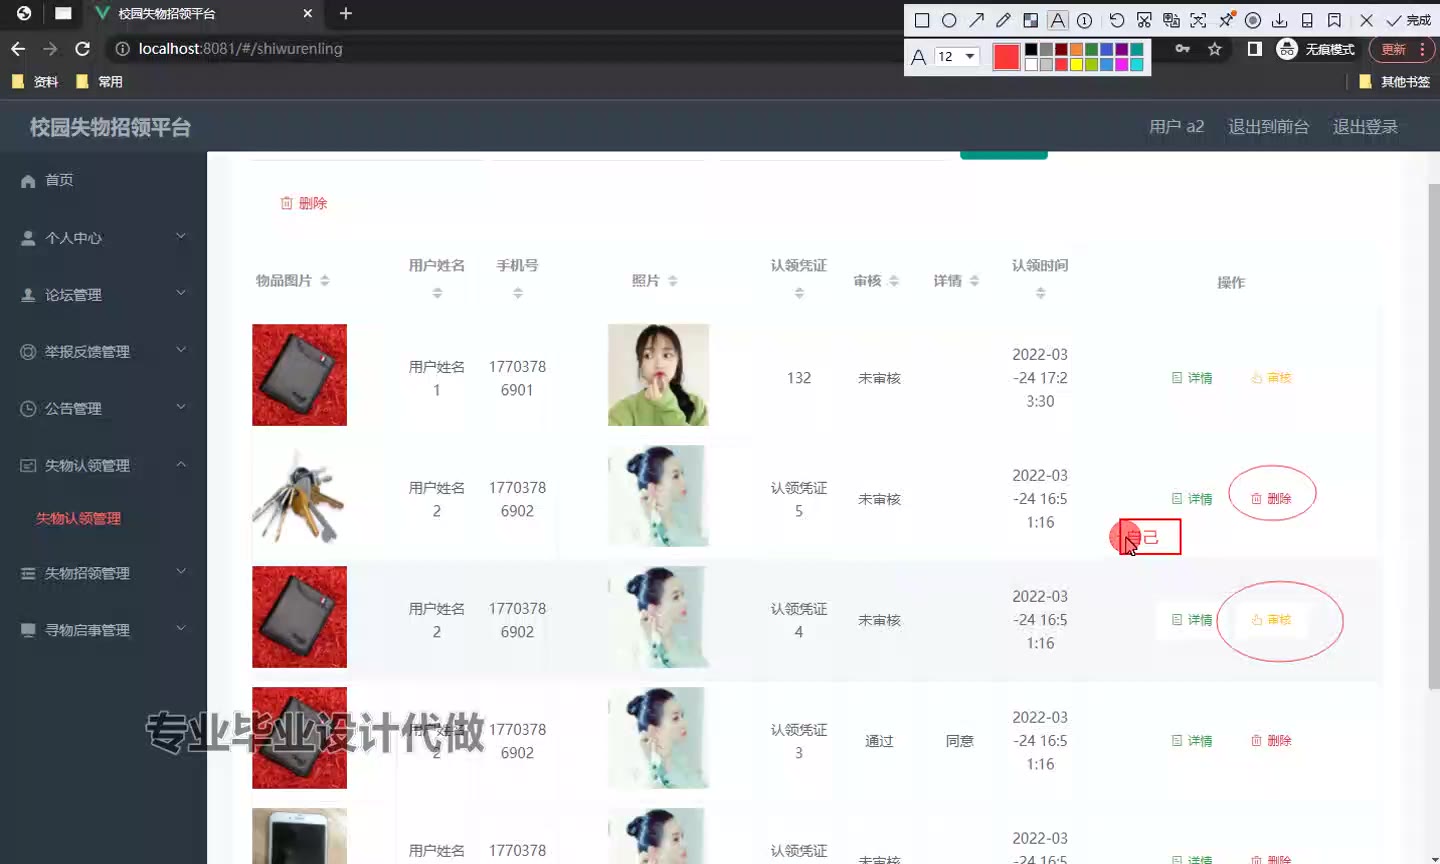Undo the last annotation
This screenshot has width=1440, height=864.
click(x=1117, y=20)
